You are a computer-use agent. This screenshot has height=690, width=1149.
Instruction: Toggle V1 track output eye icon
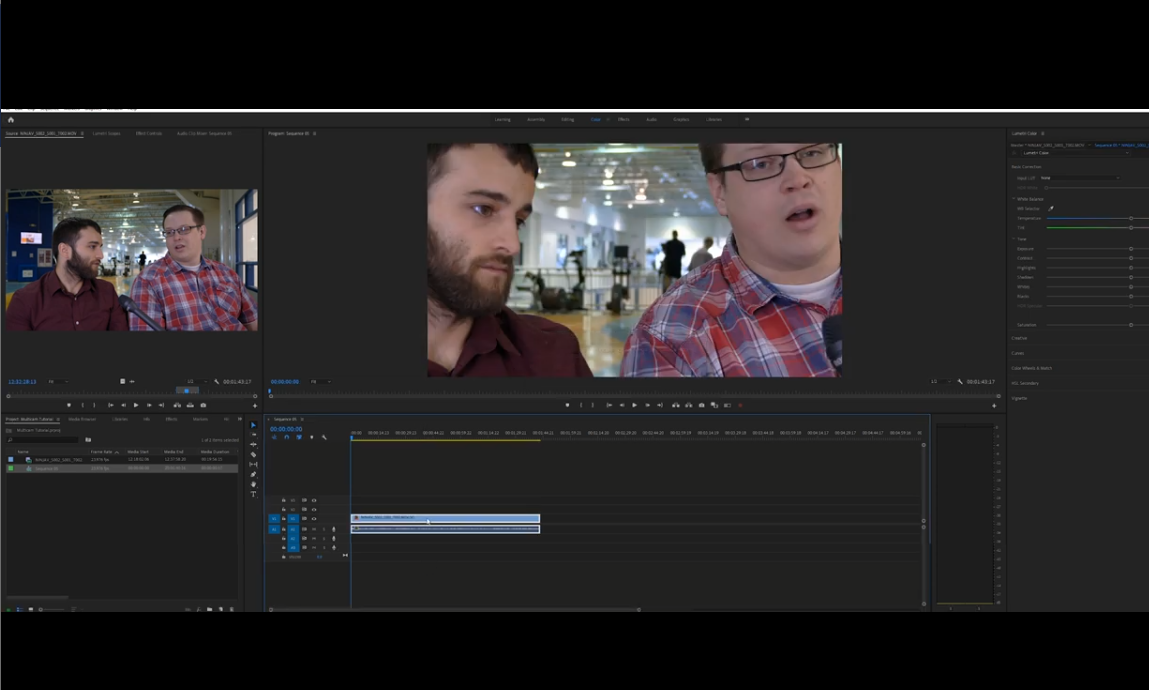pyautogui.click(x=314, y=519)
